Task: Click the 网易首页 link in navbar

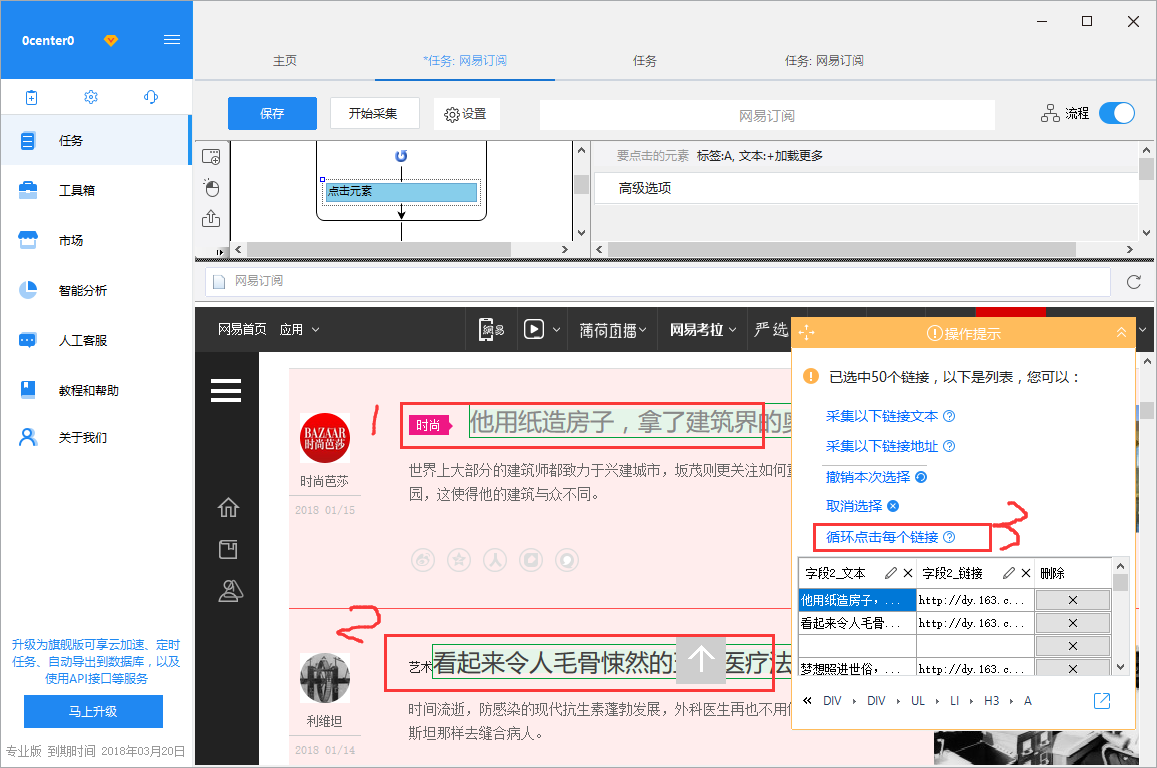Action: (x=242, y=329)
